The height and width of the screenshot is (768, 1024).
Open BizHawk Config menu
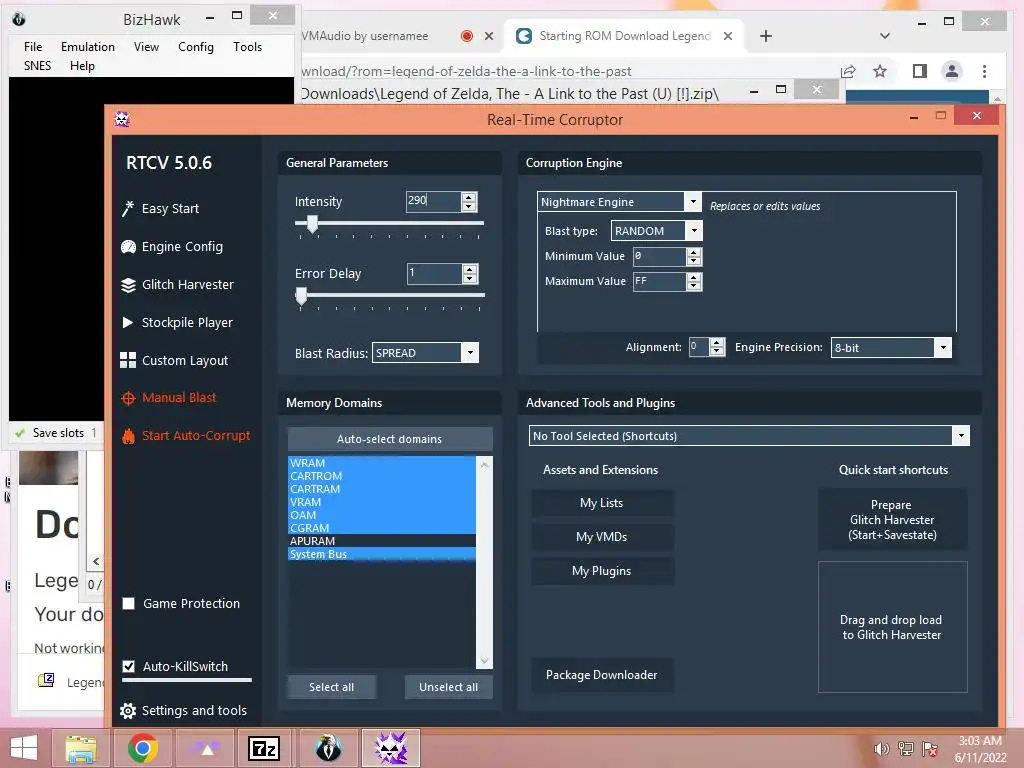point(196,47)
